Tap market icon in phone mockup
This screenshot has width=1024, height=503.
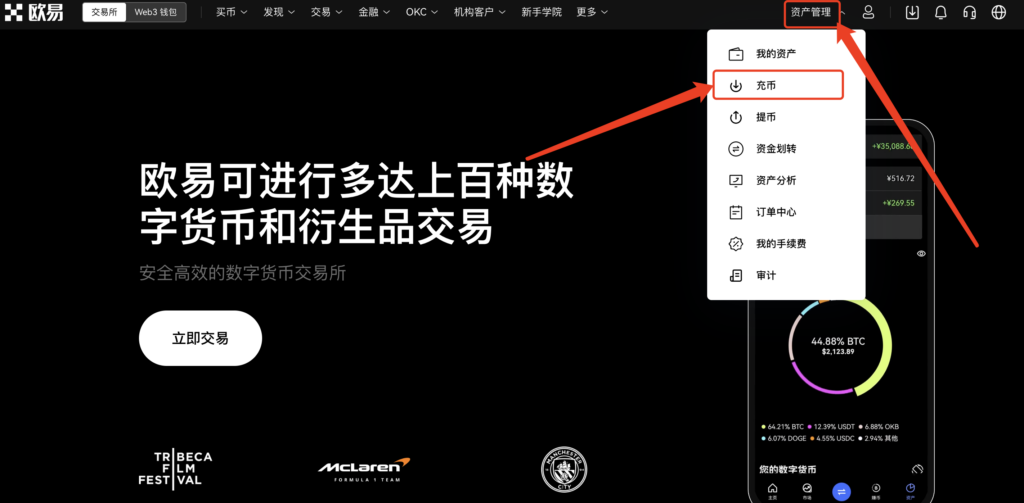(807, 490)
